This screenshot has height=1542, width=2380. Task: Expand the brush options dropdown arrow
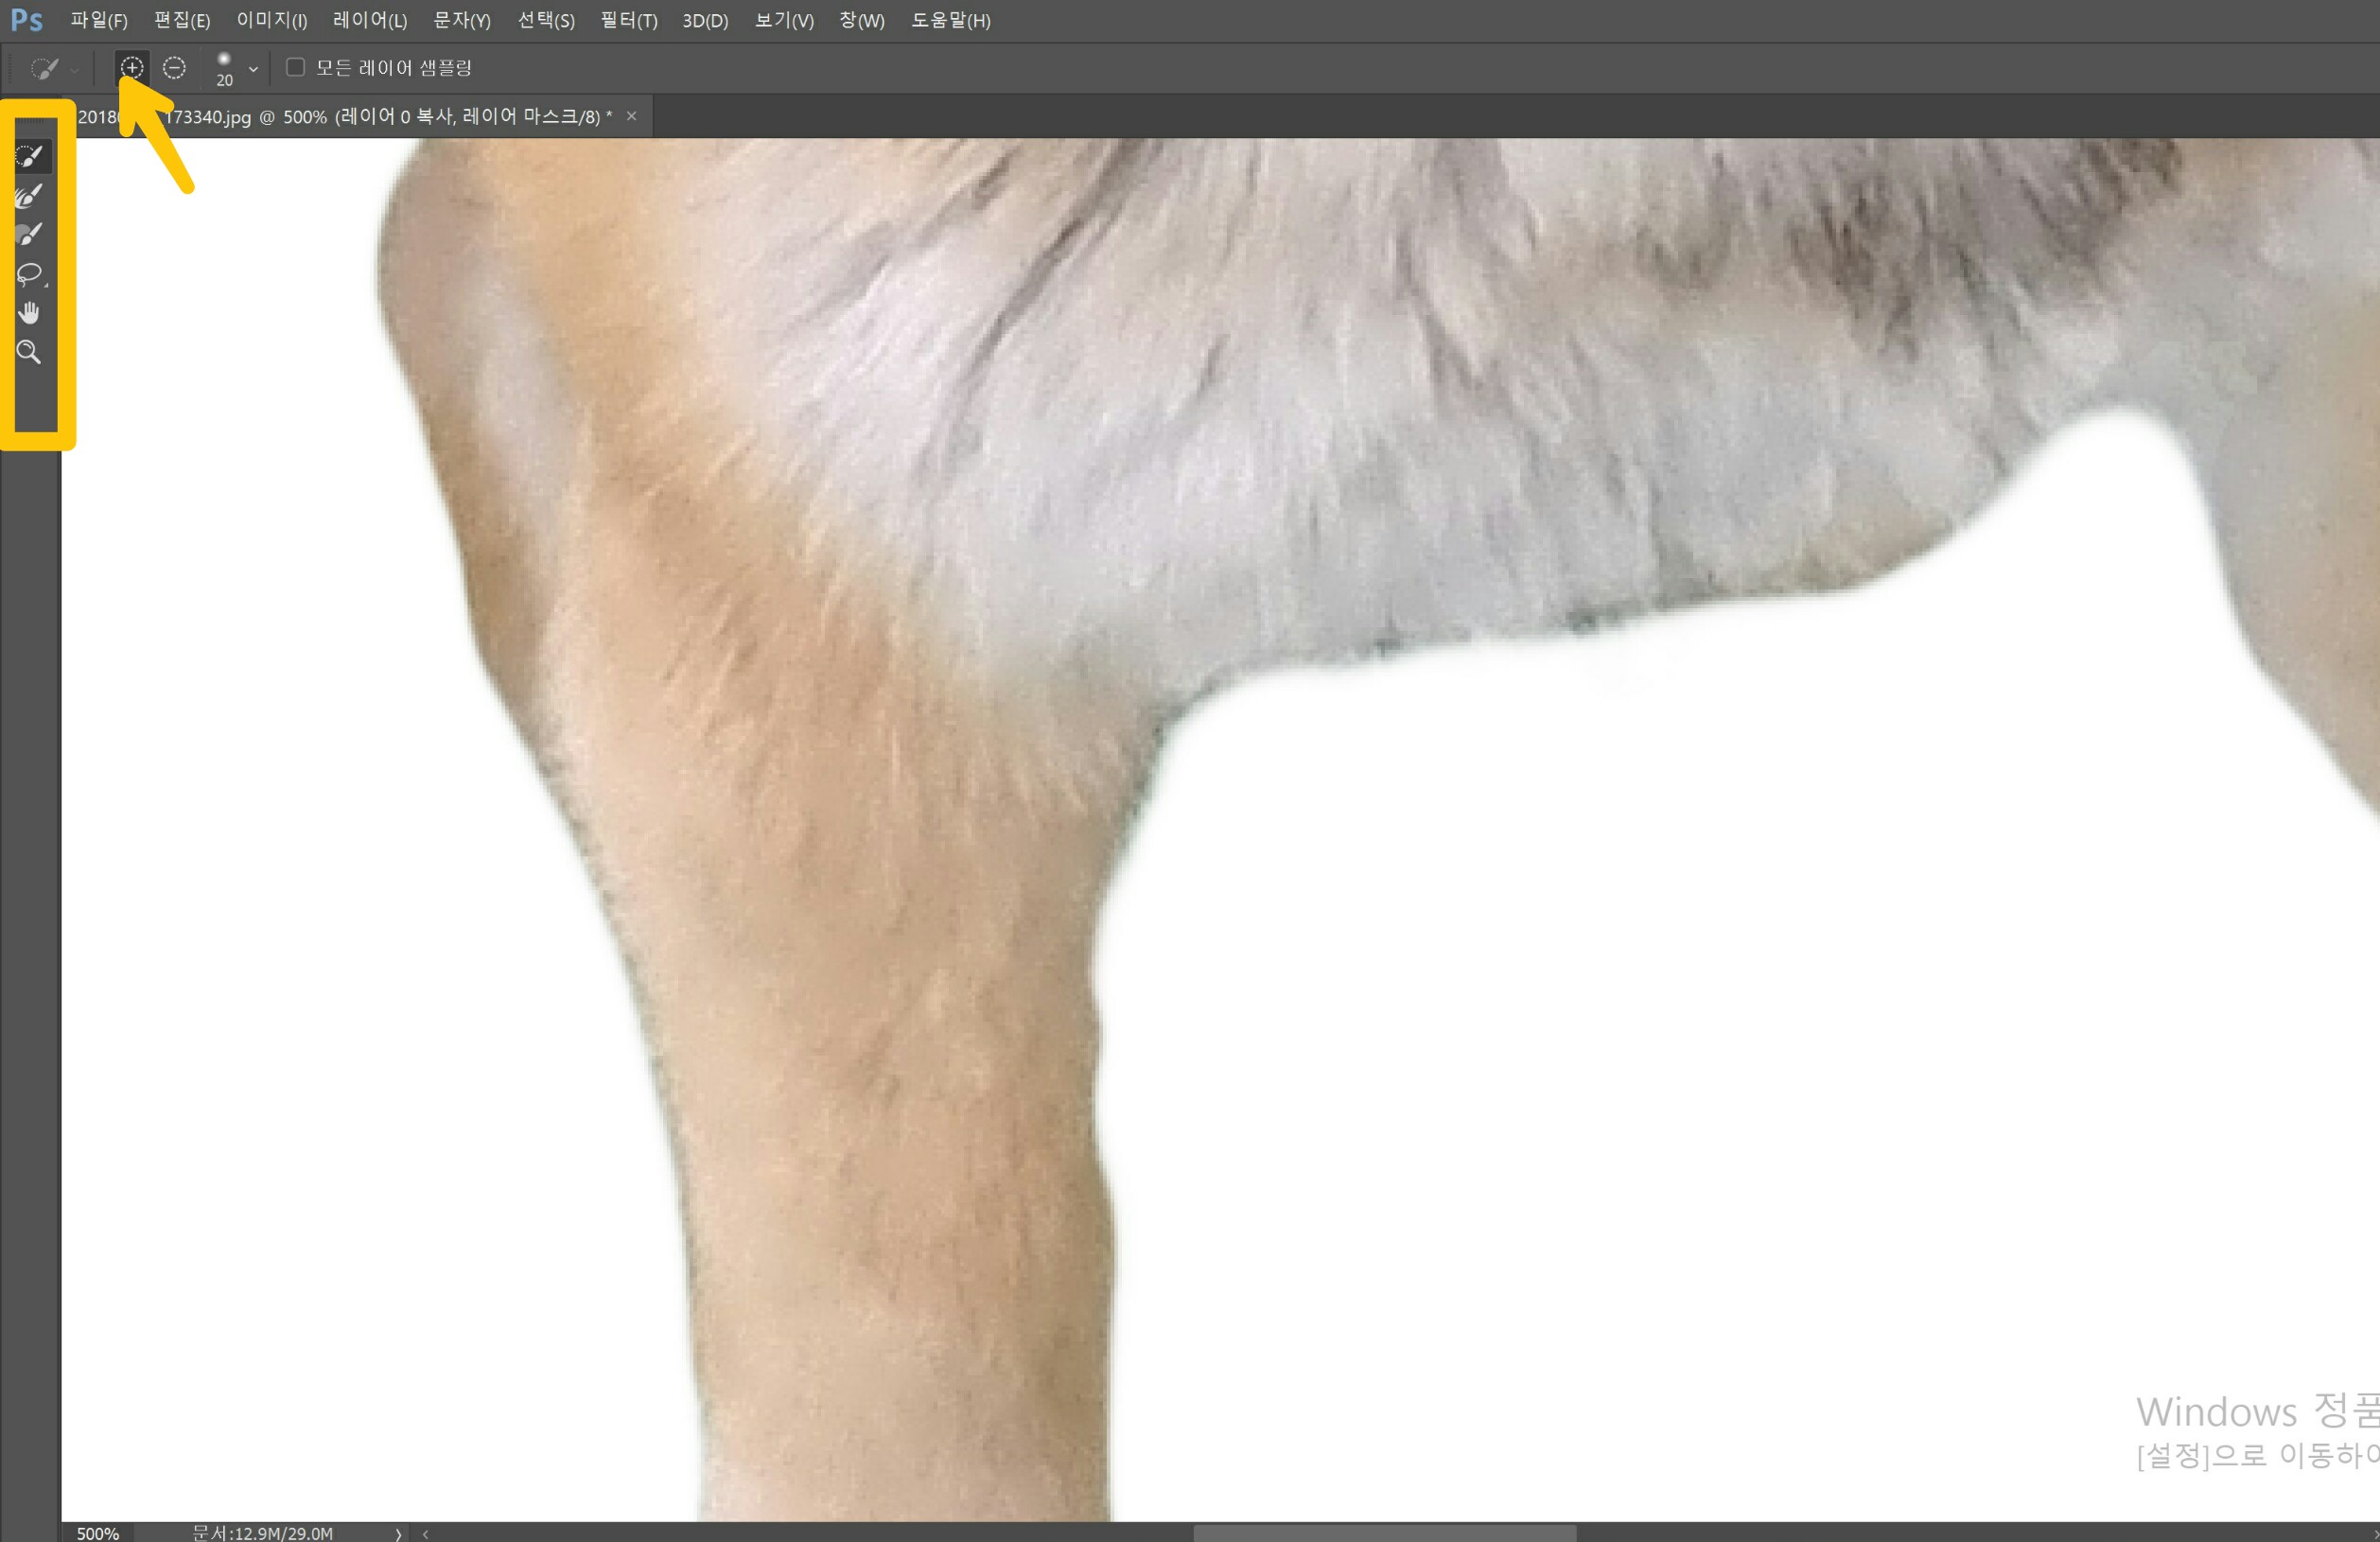click(x=253, y=69)
